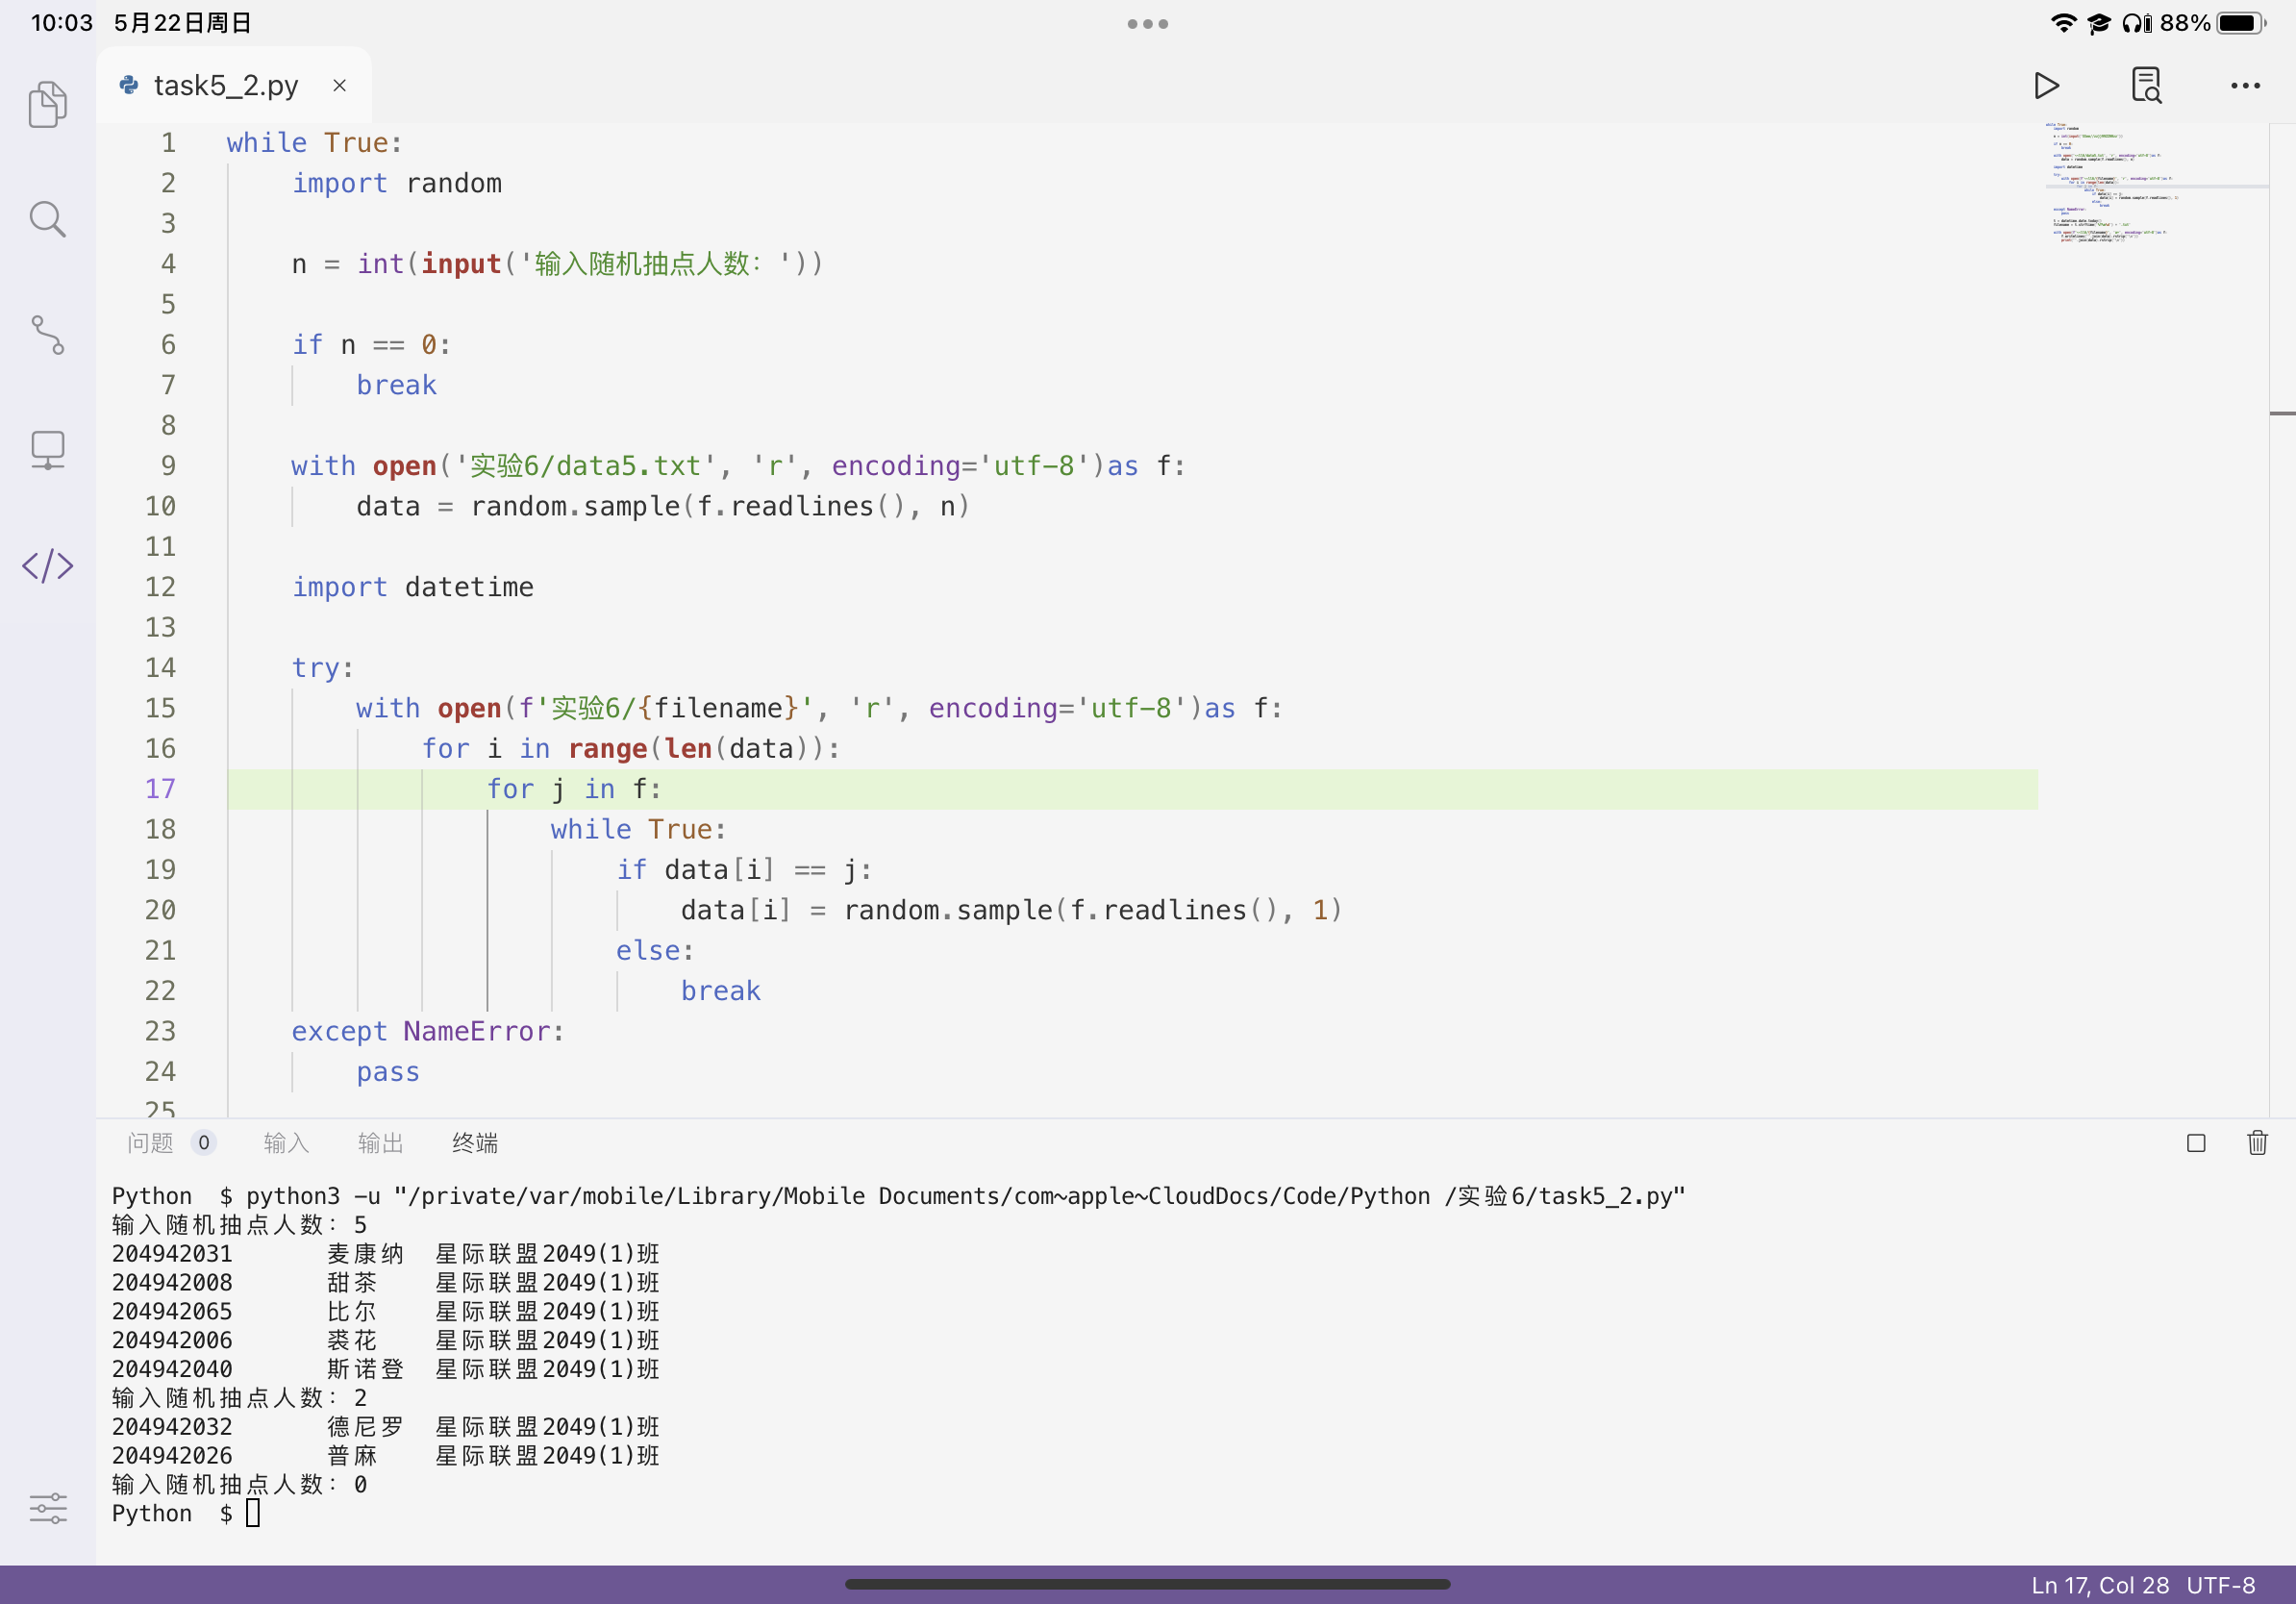2296x1604 pixels.
Task: Click the Ln 17, Col 28 status indicator
Action: 2099,1585
